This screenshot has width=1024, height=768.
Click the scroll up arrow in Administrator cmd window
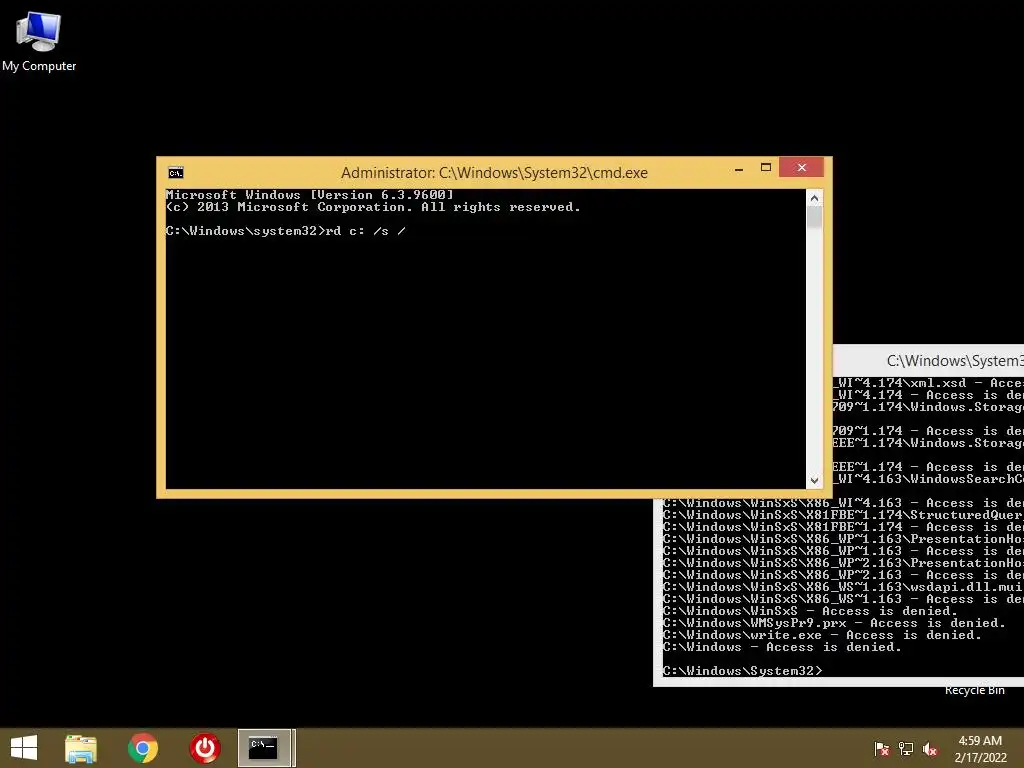814,198
